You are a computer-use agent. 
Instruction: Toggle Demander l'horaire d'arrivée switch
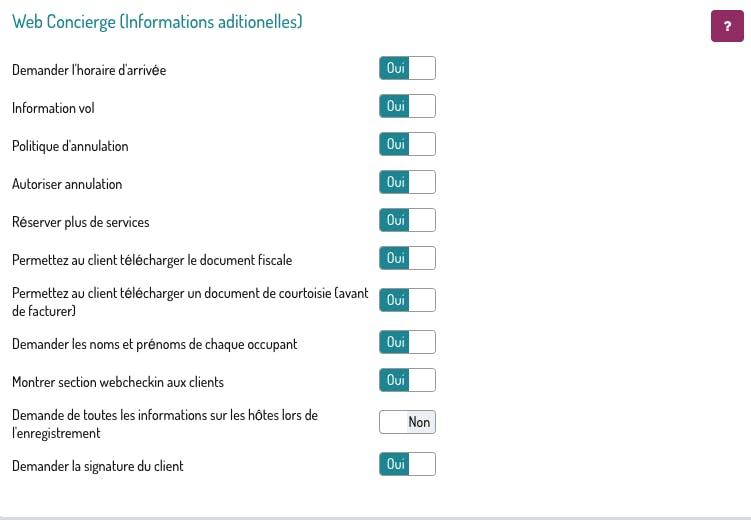point(407,68)
